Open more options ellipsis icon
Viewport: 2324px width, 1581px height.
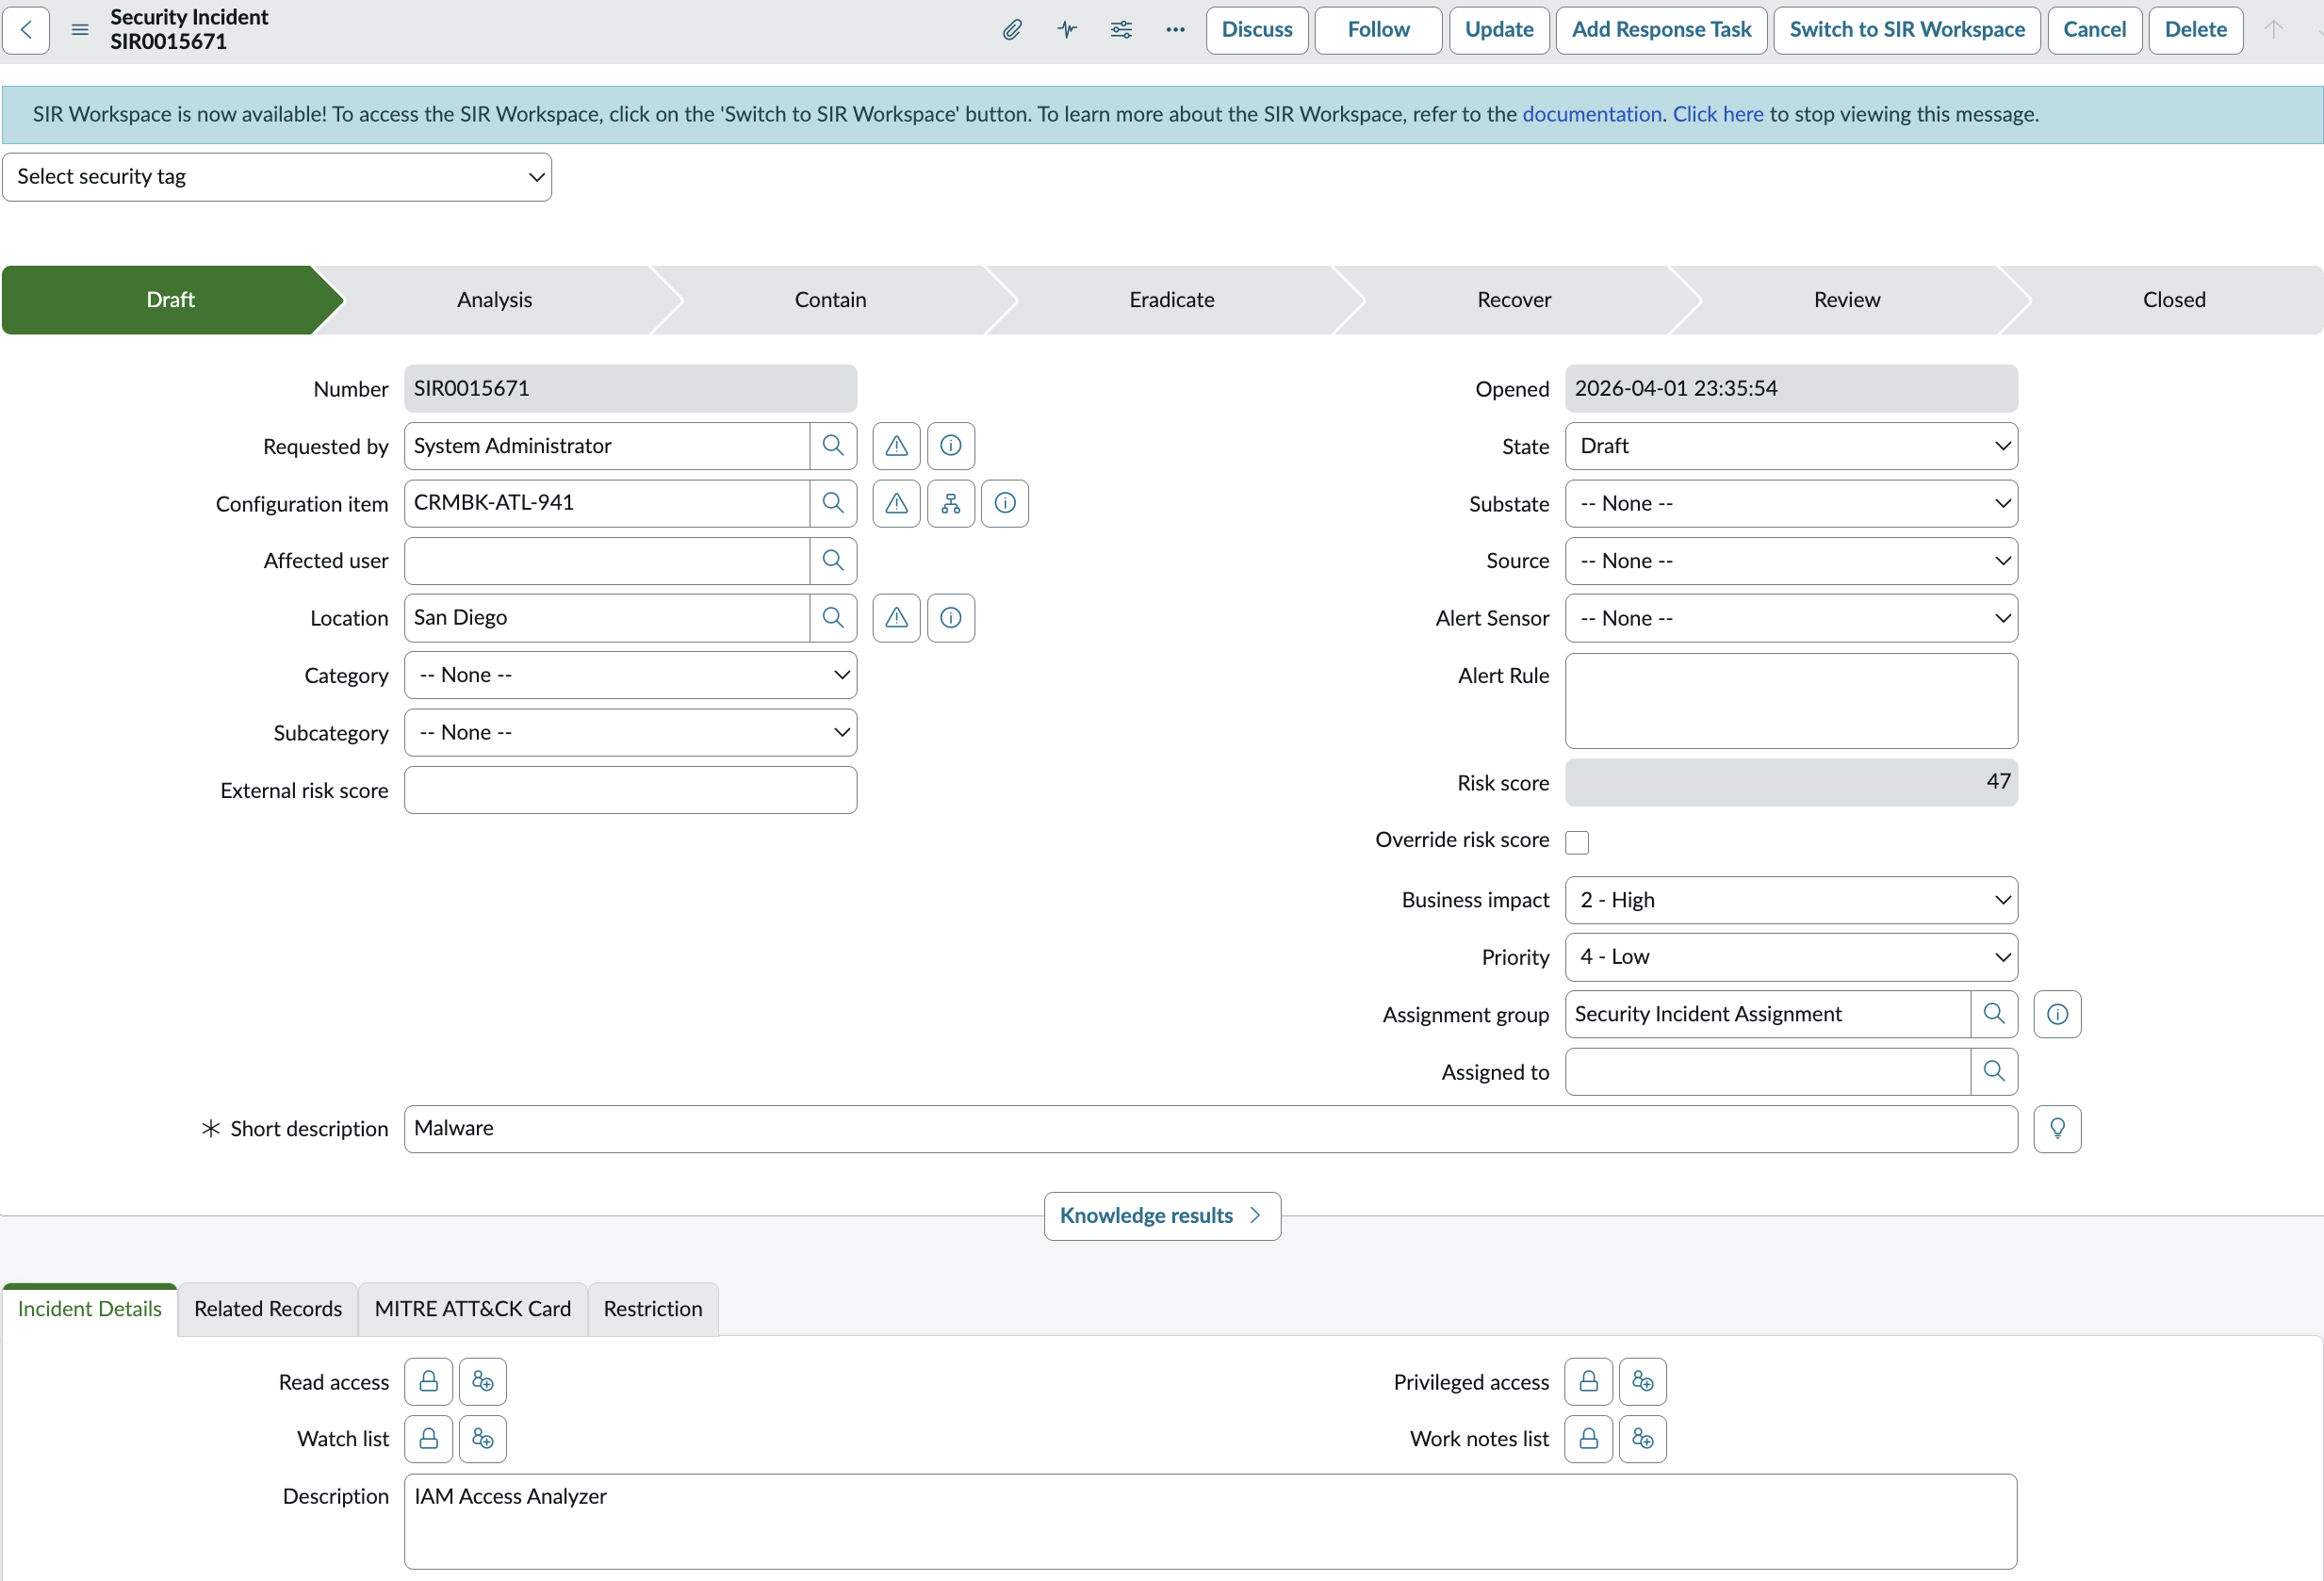1175,30
